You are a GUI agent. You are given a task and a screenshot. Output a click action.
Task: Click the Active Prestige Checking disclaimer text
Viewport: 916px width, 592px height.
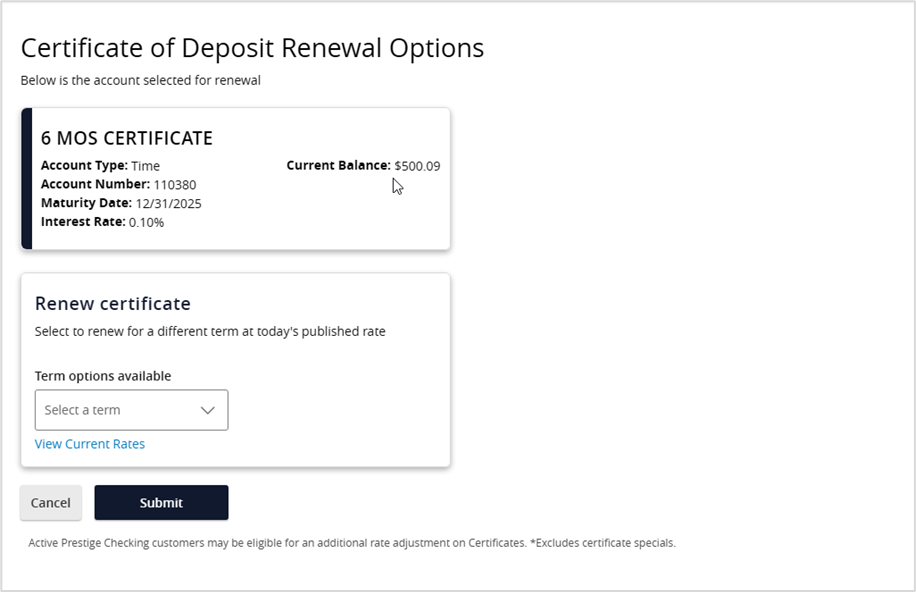point(352,543)
